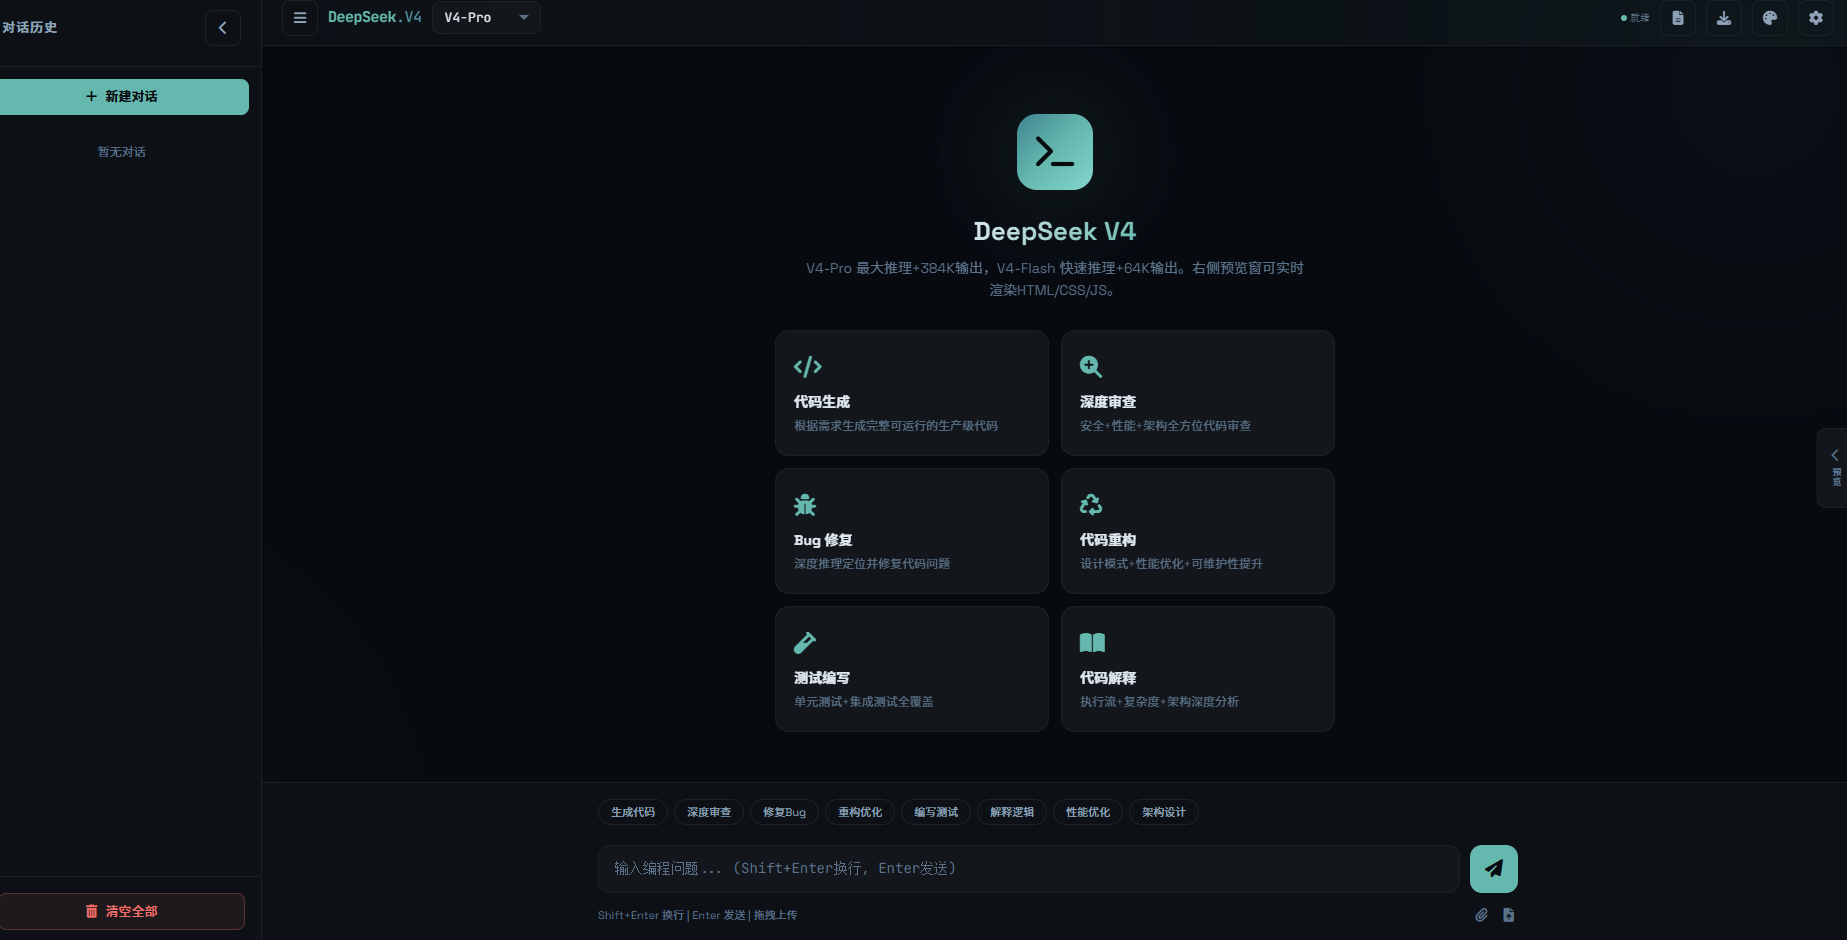This screenshot has width=1847, height=940.
Task: Click the 深度审查 quick chip above the input
Action: 709,812
